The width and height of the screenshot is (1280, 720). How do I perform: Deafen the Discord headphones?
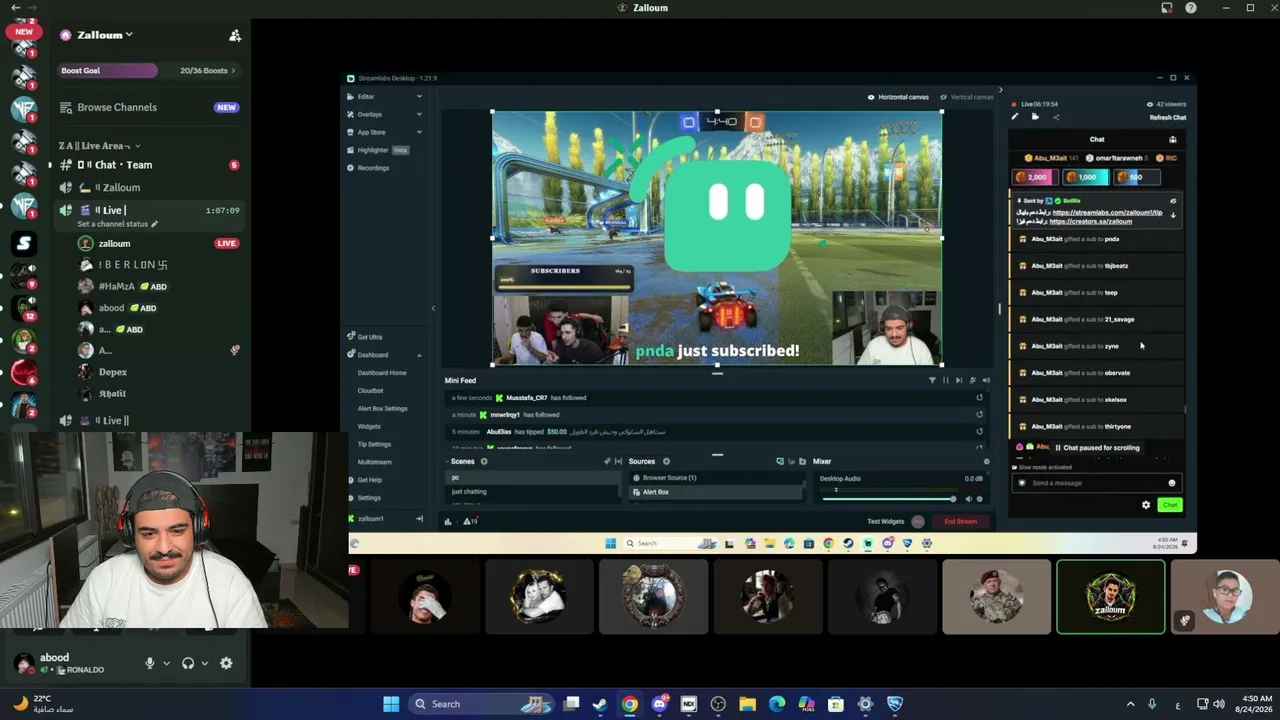tap(188, 663)
